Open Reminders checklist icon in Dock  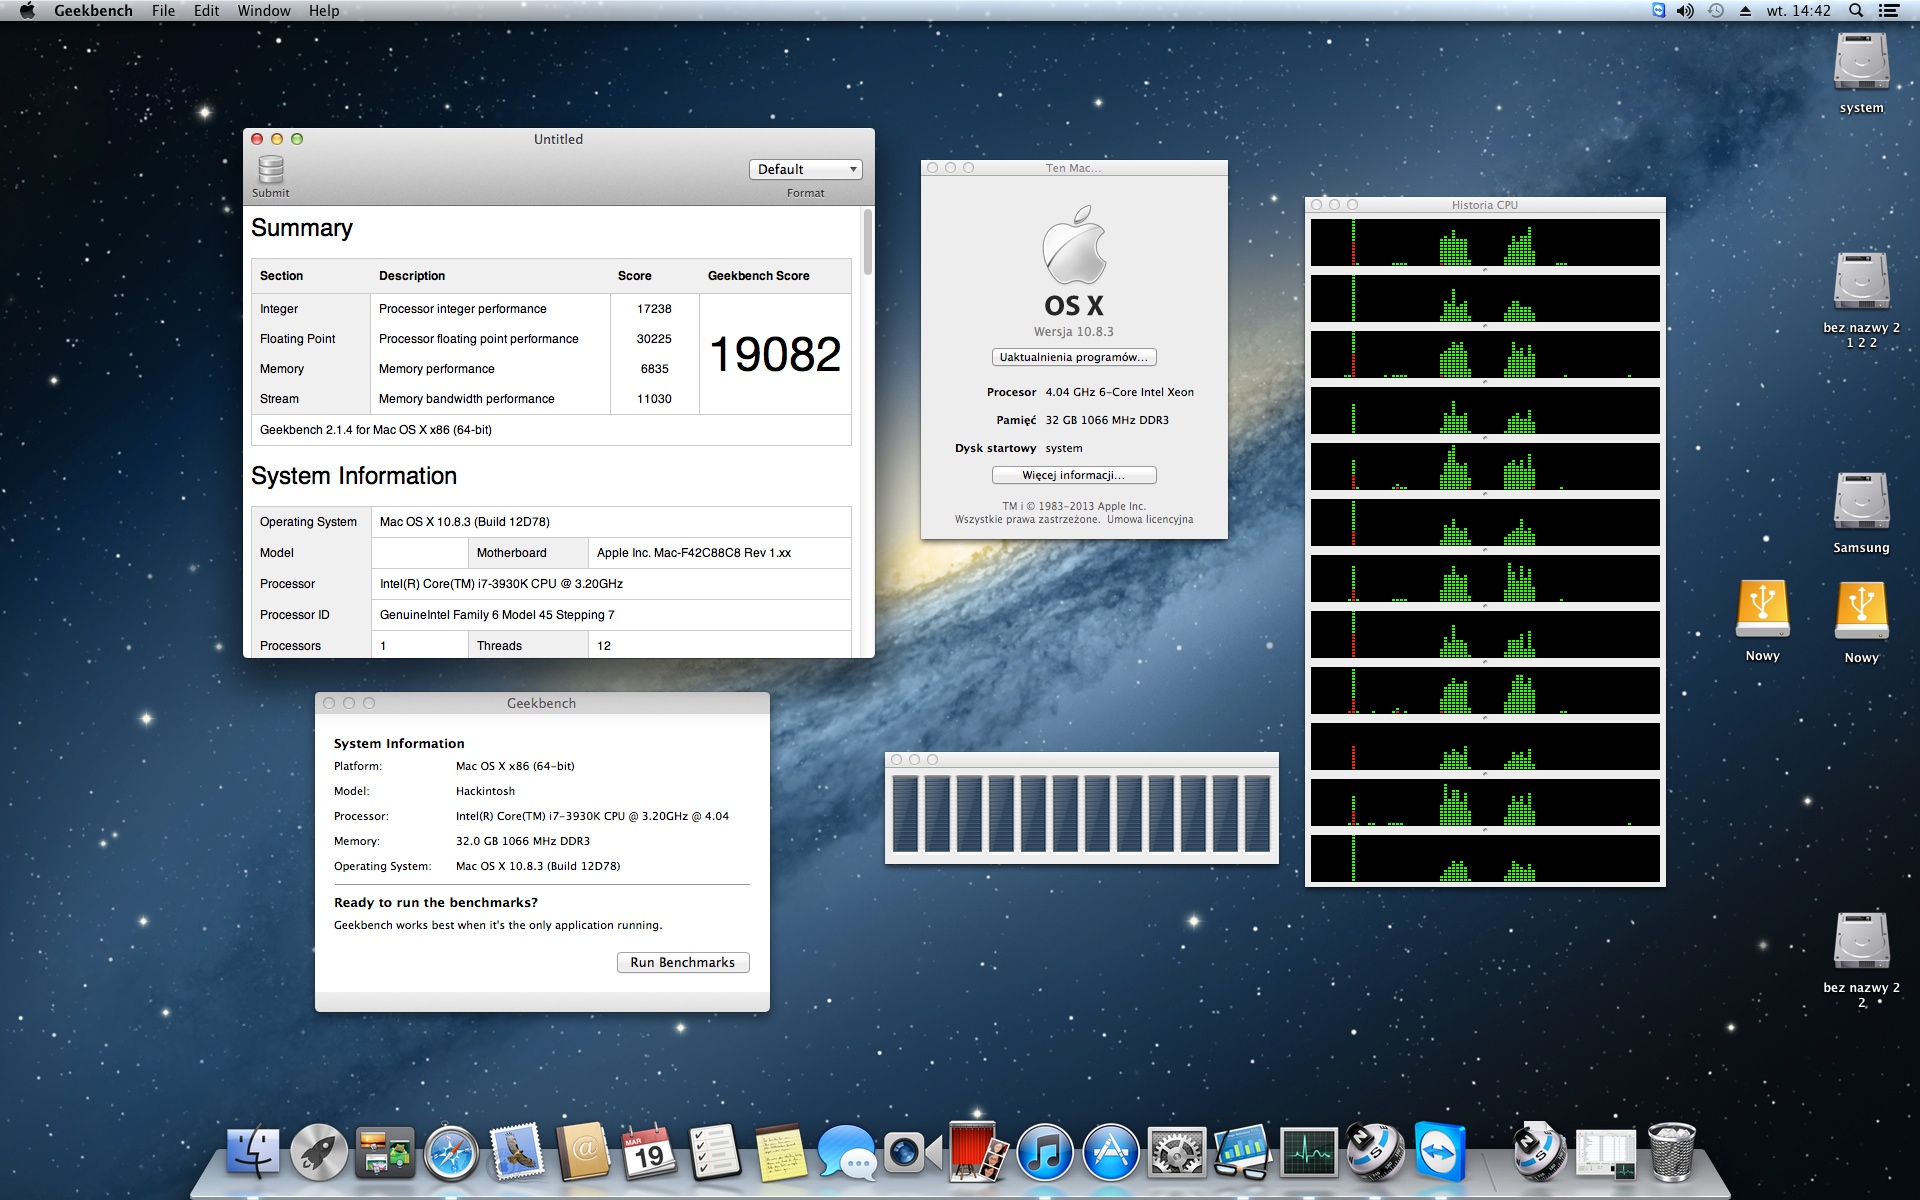715,1152
